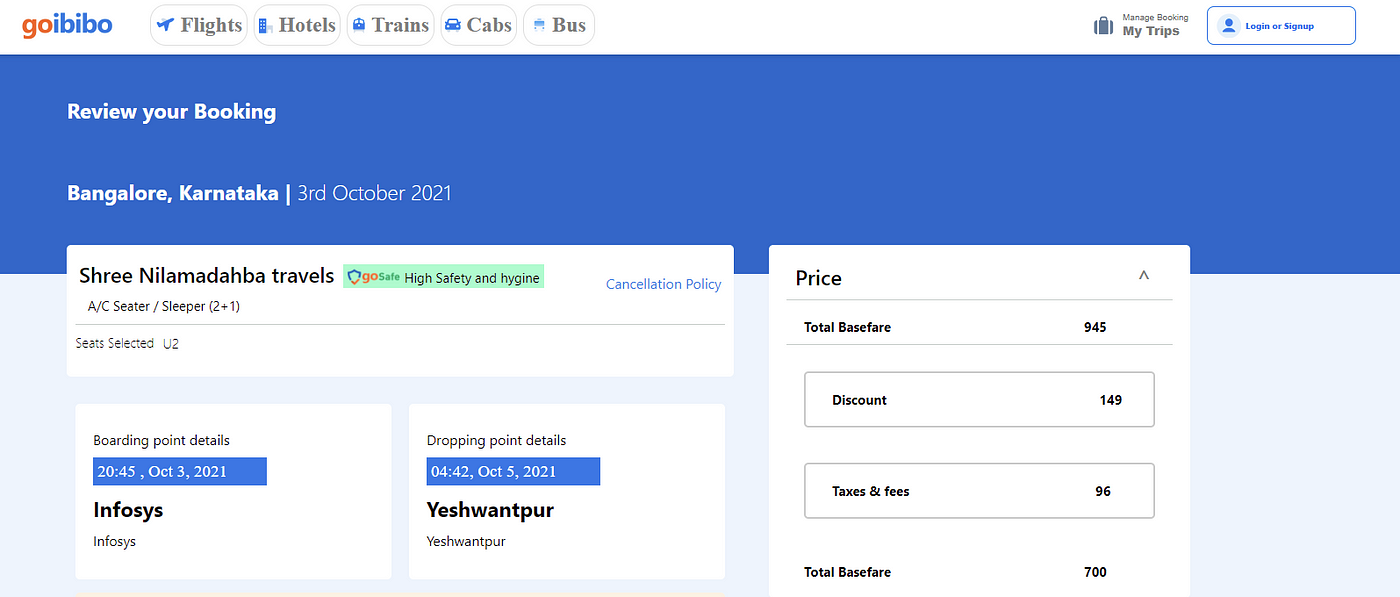Select the boarding time 20:45, Oct 3, 2021
This screenshot has width=1400, height=597.
point(180,472)
